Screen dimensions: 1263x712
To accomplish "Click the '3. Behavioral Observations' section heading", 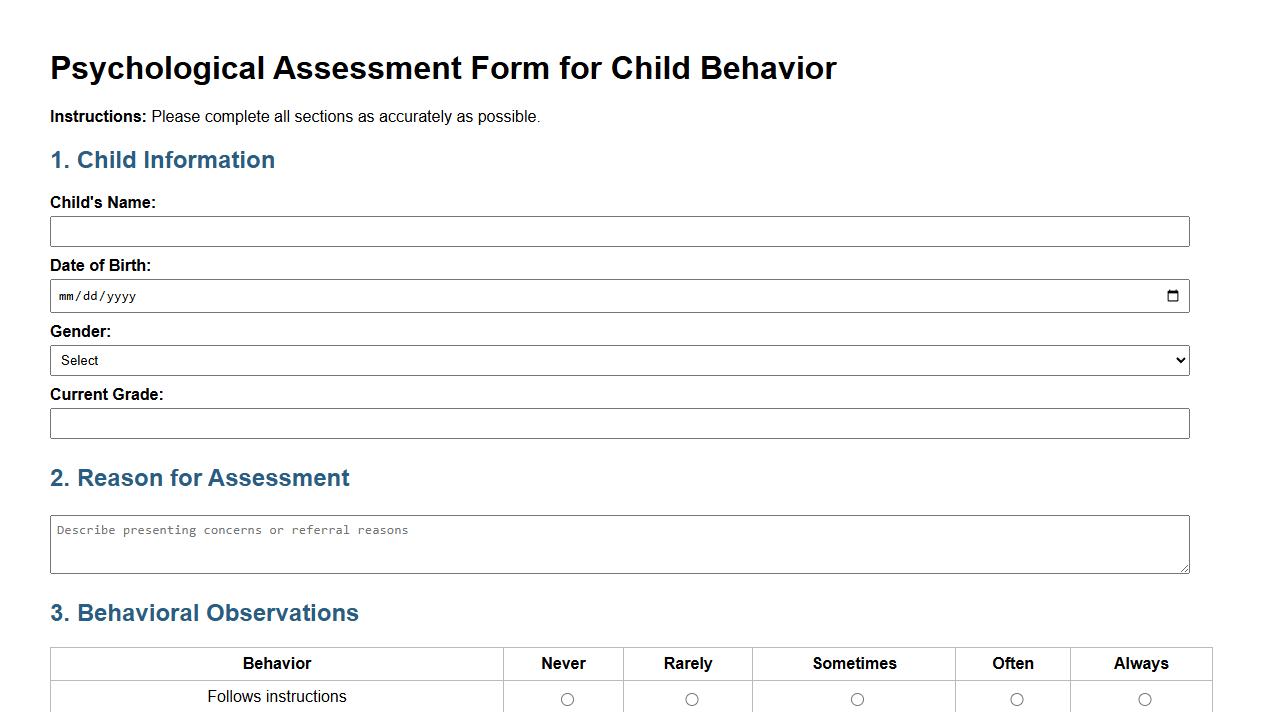I will click(x=204, y=613).
